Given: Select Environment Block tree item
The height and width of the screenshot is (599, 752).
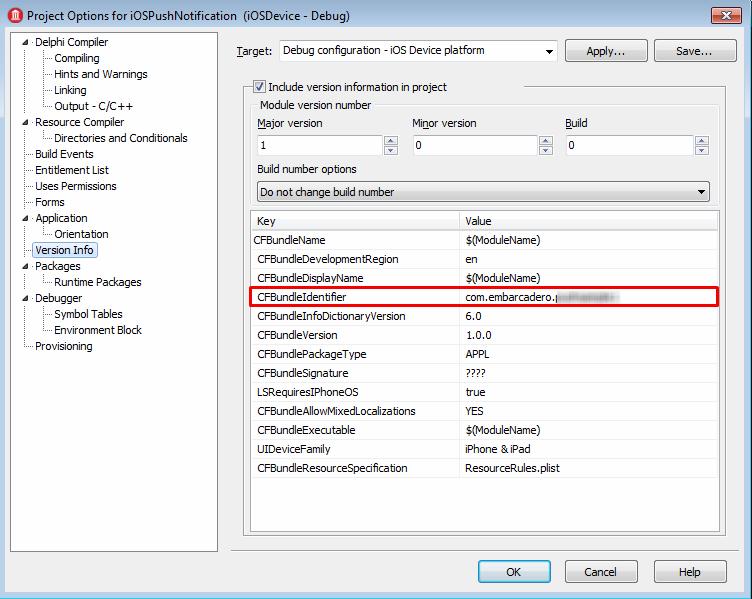Looking at the screenshot, I should point(98,330).
